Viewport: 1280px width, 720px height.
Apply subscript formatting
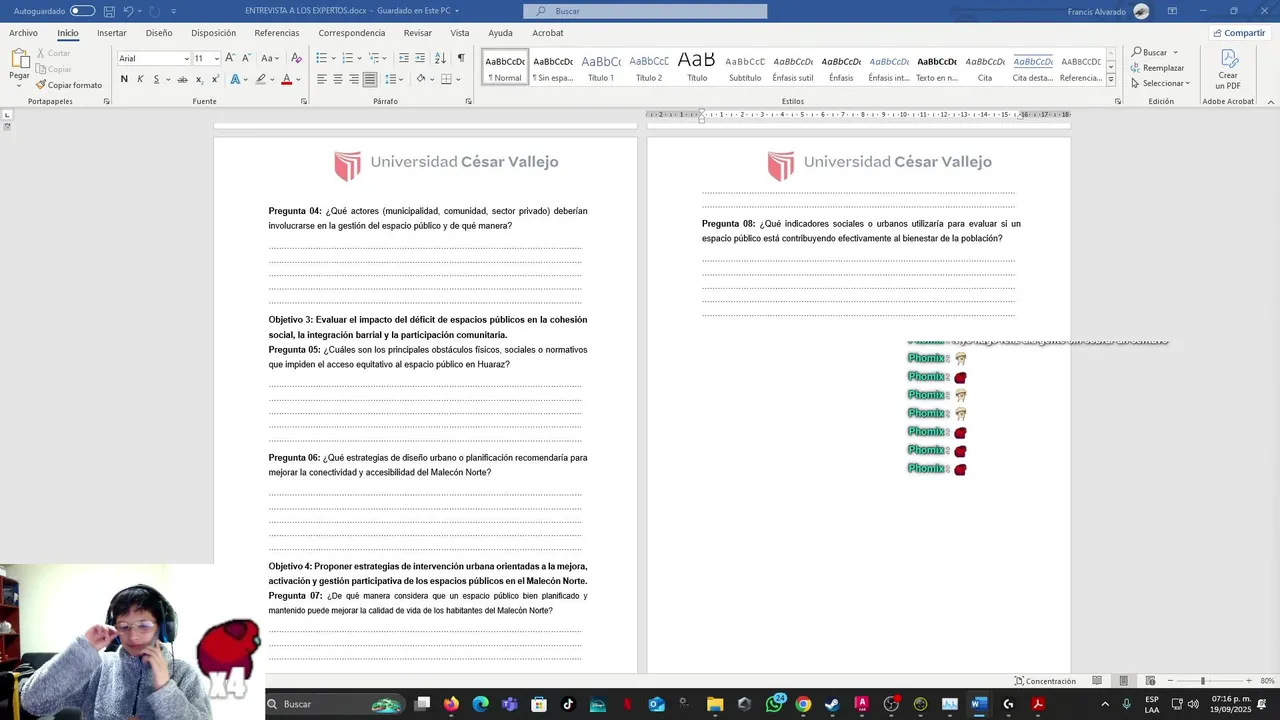tap(199, 79)
